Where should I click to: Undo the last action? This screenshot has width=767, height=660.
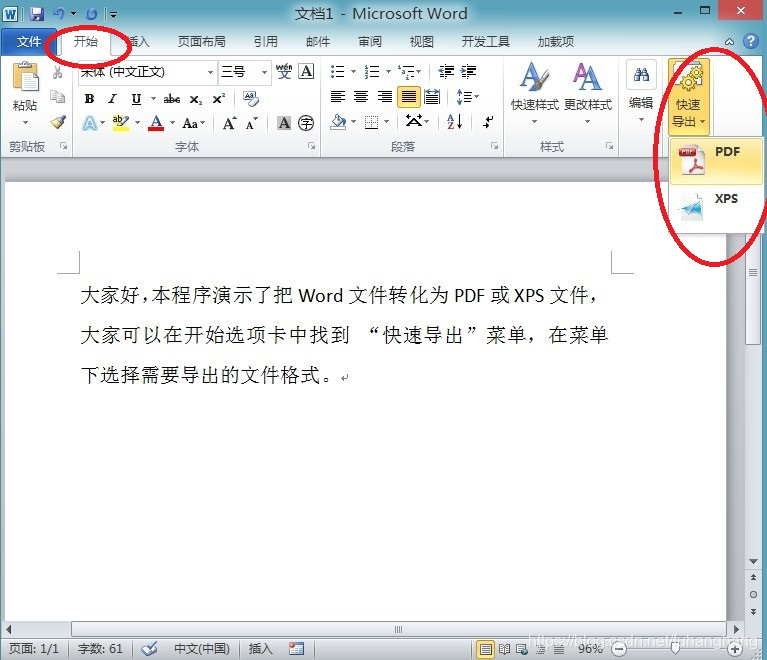(x=59, y=14)
